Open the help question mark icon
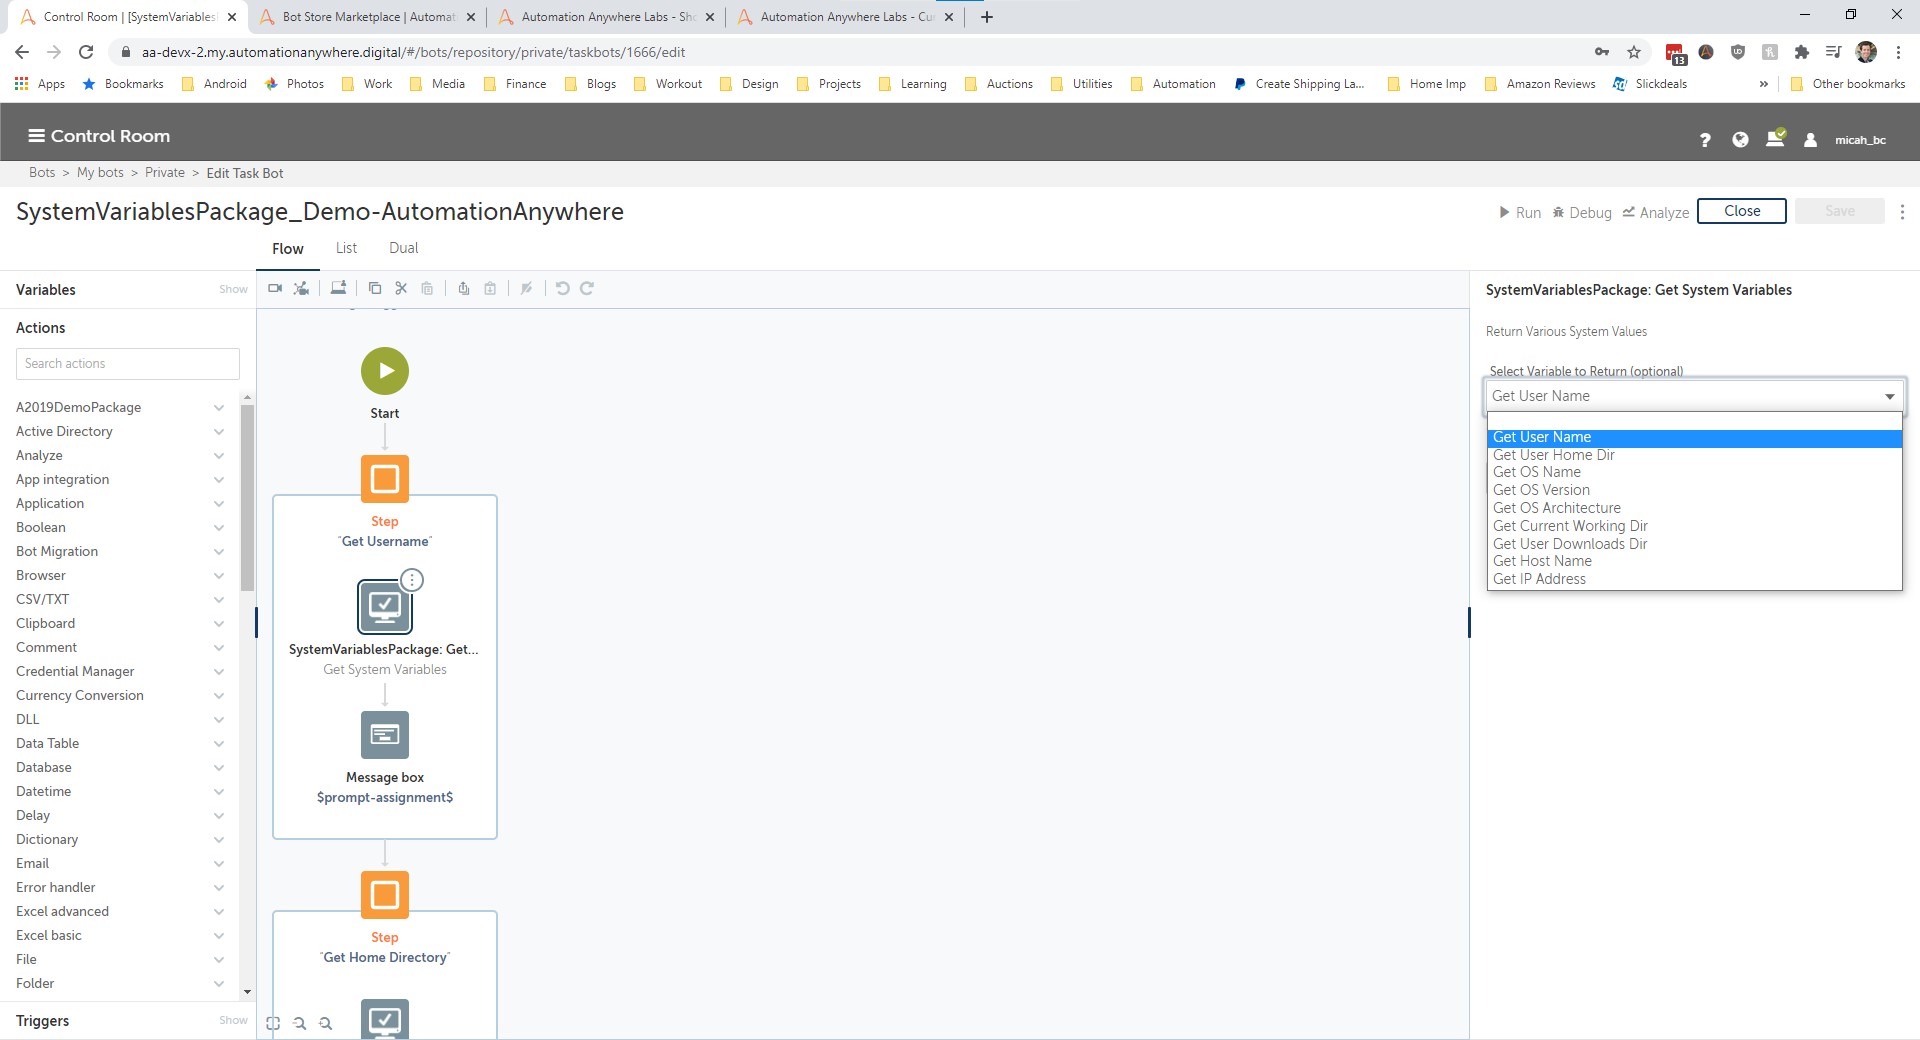 pyautogui.click(x=1705, y=140)
